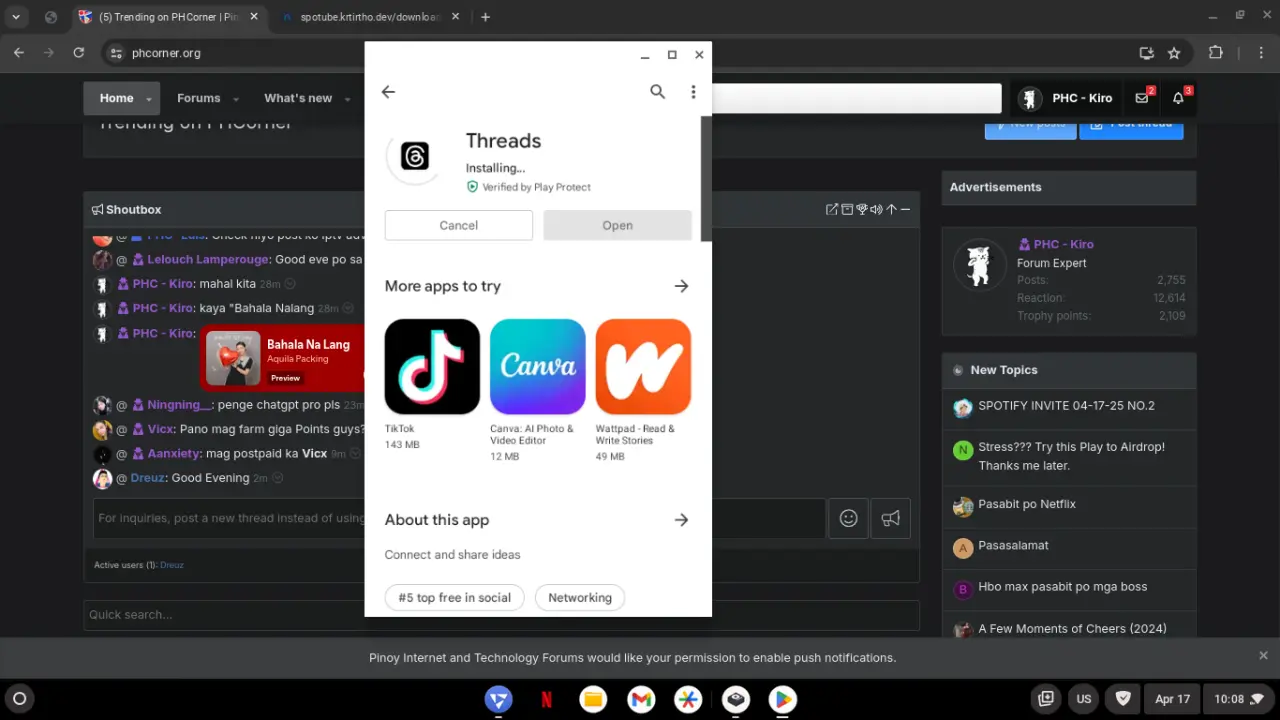This screenshot has height=720, width=1280.
Task: Select the #5 top free in social chip
Action: tap(455, 598)
